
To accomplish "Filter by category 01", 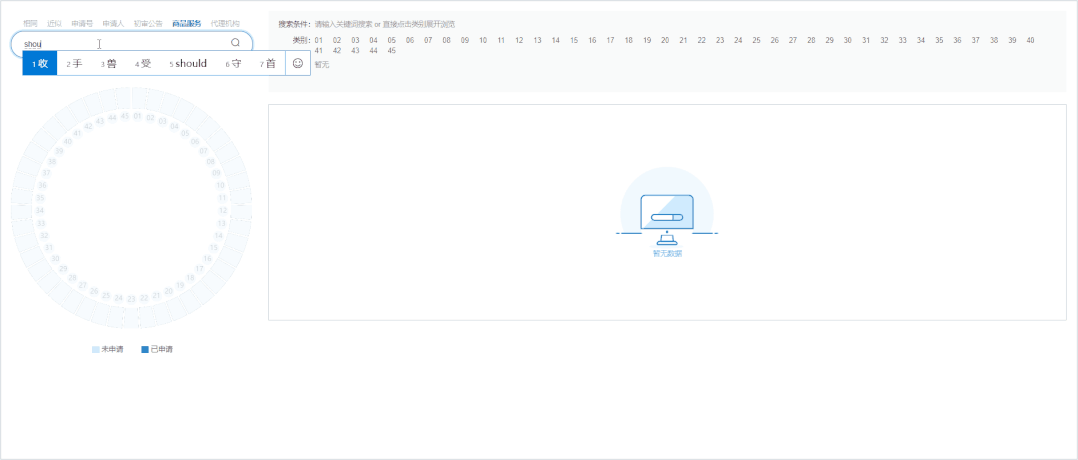I will [319, 41].
